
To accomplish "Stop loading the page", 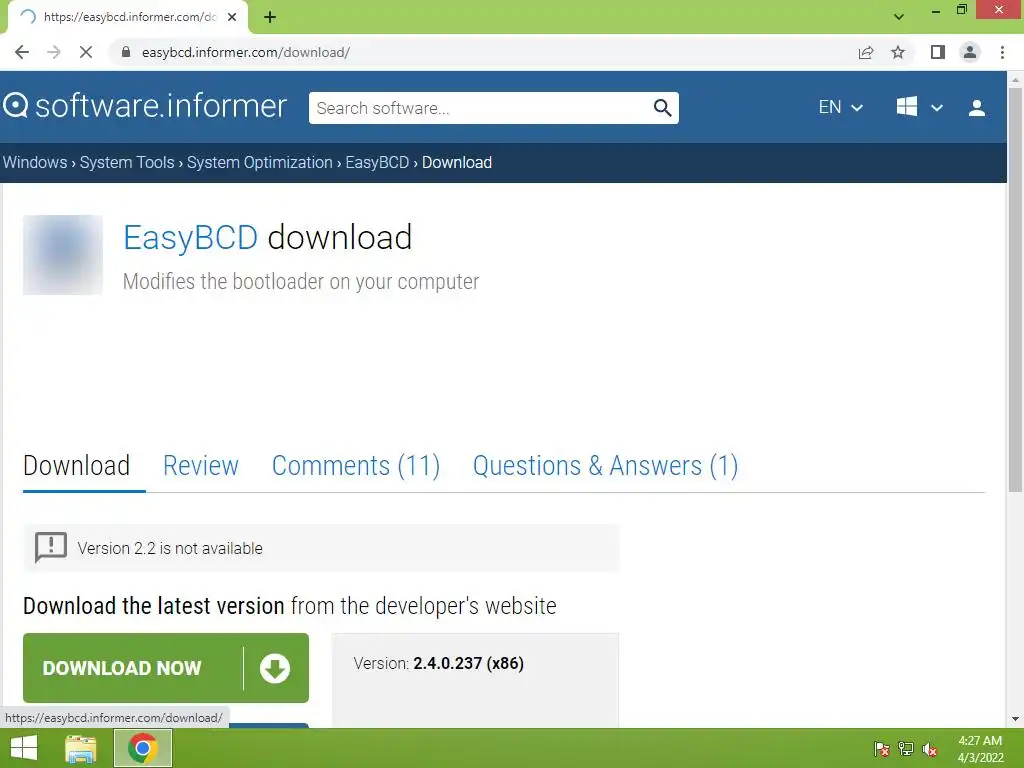I will point(86,52).
